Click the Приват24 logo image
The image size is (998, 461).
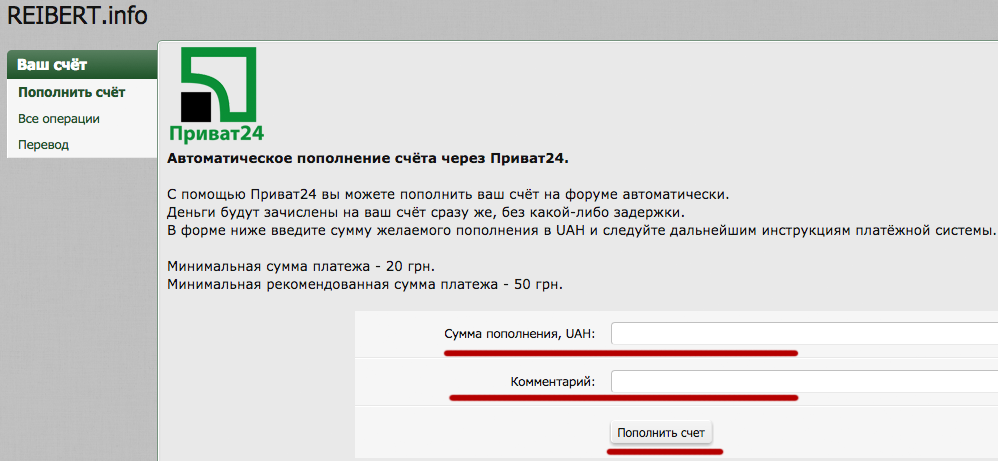pos(217,94)
